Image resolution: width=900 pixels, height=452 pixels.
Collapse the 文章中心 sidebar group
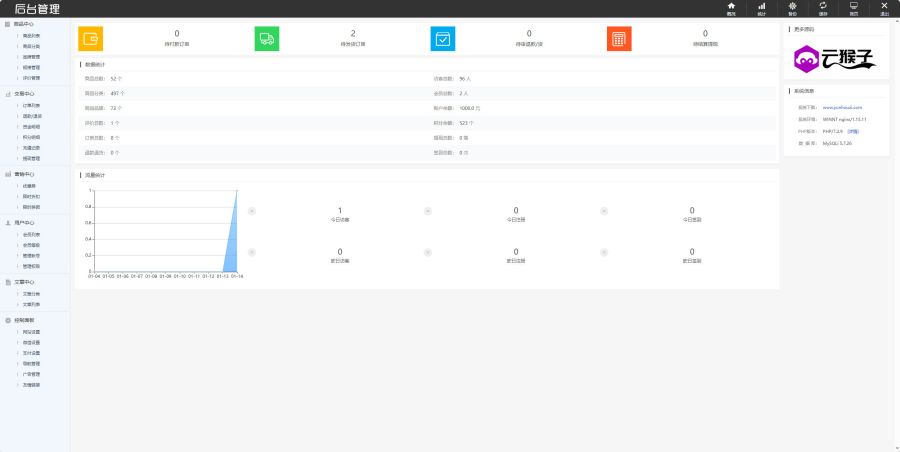click(23, 282)
